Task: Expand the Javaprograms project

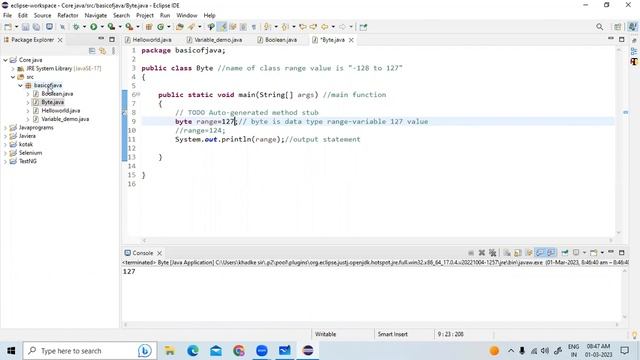Action: coord(5,127)
